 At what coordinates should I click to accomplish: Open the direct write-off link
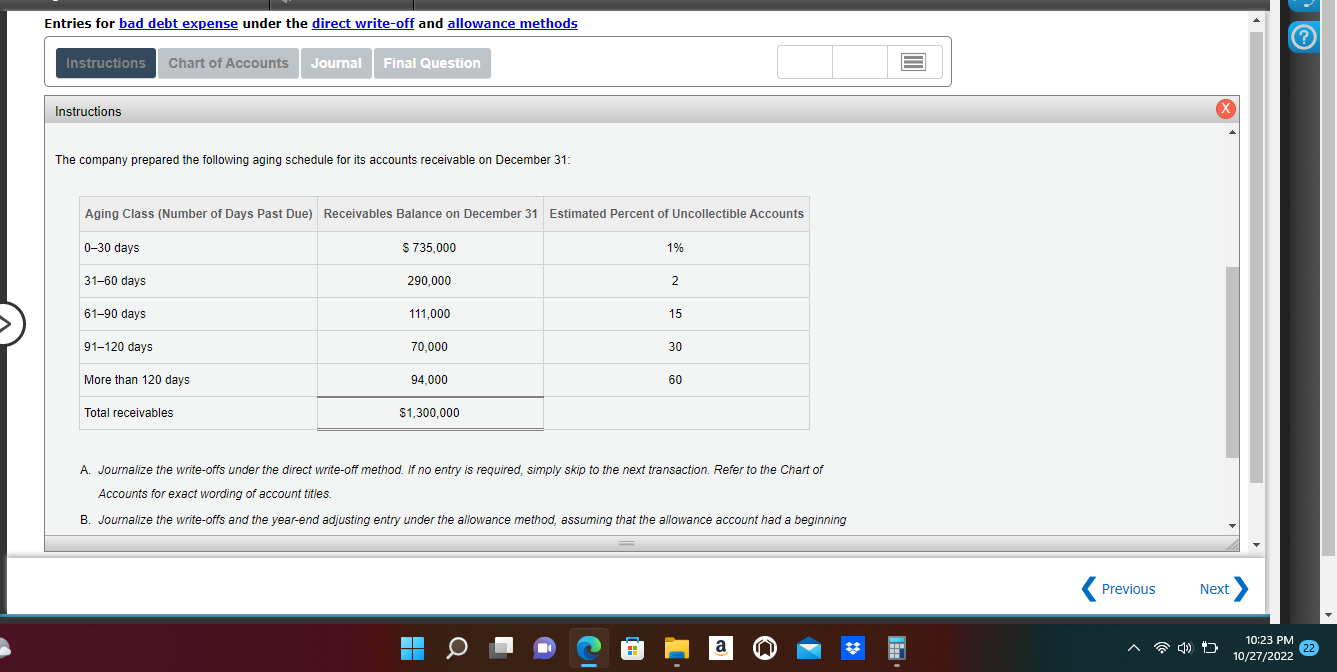[x=362, y=23]
